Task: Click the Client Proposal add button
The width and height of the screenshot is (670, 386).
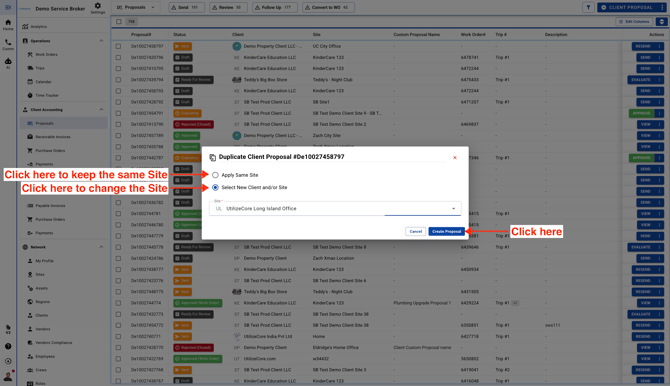Action: (627, 7)
